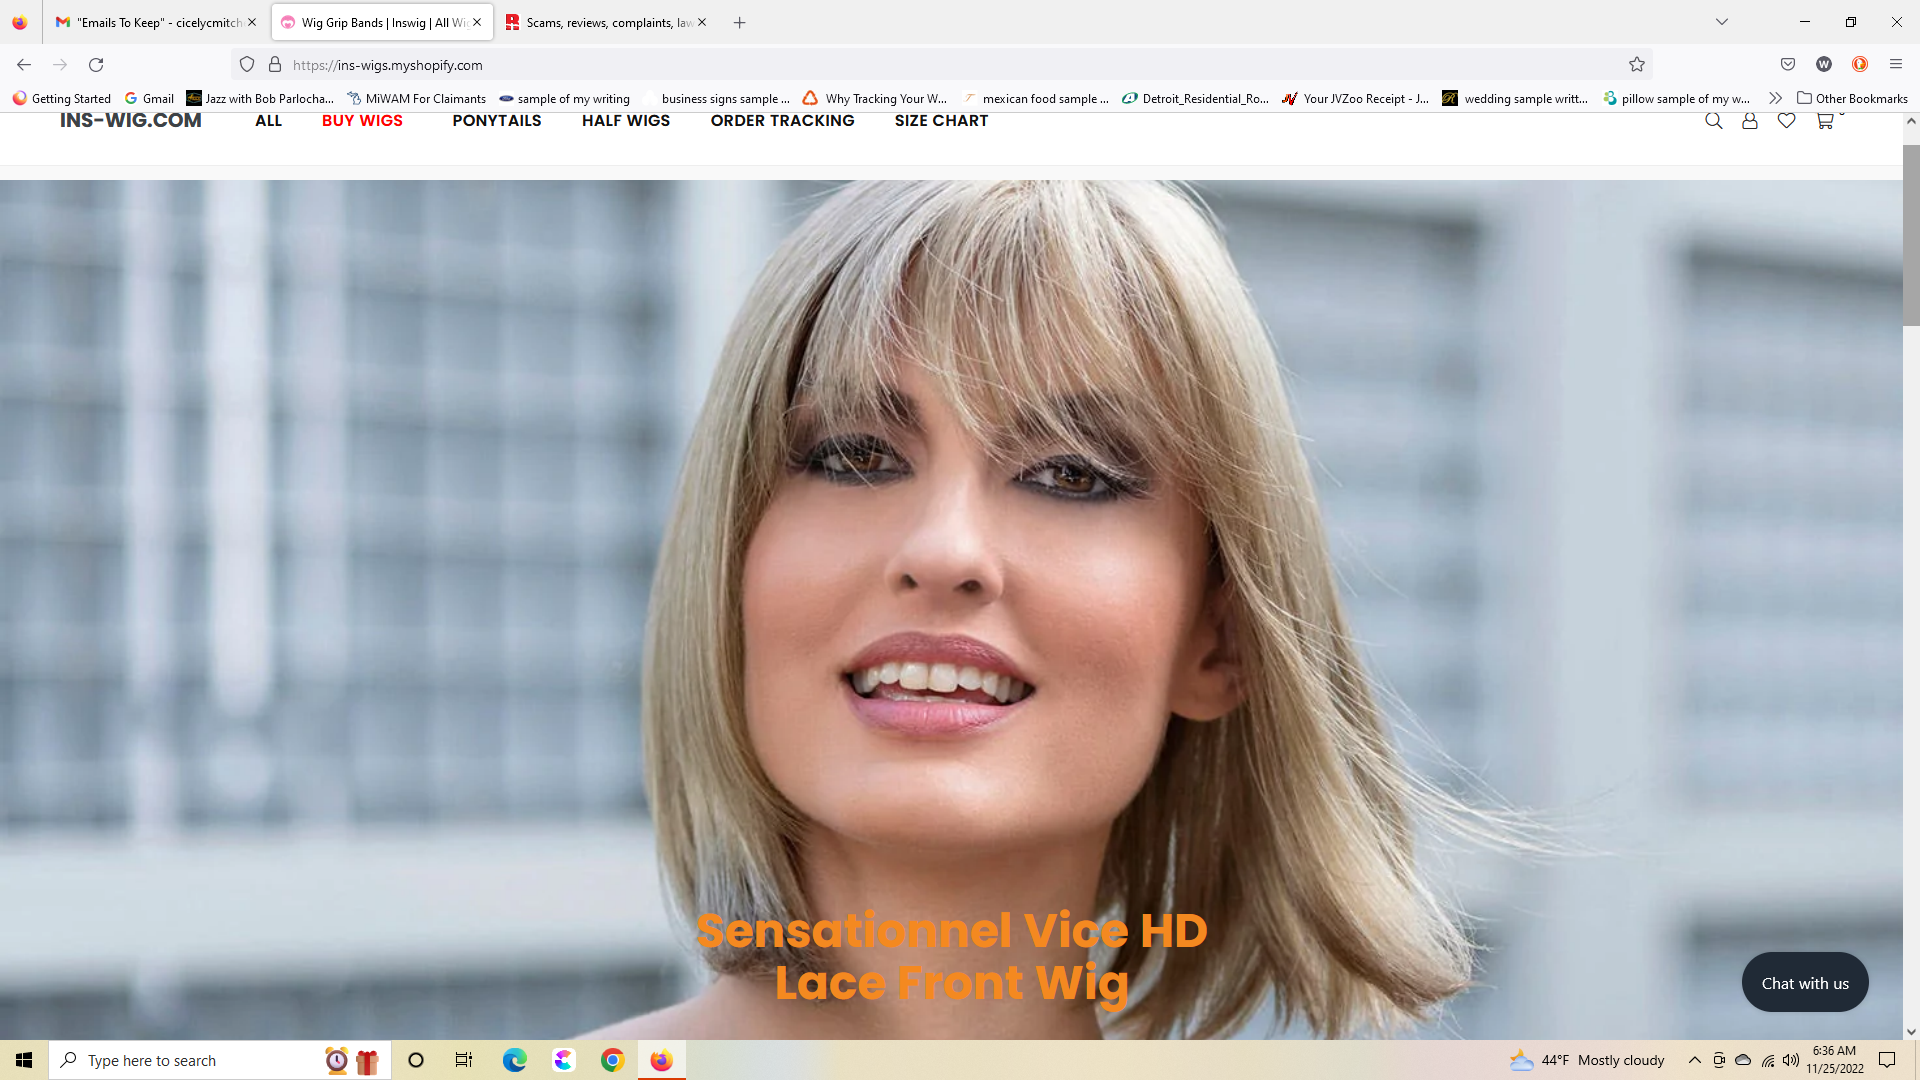Open the notification center icon
The width and height of the screenshot is (1920, 1080).
tap(1887, 1060)
